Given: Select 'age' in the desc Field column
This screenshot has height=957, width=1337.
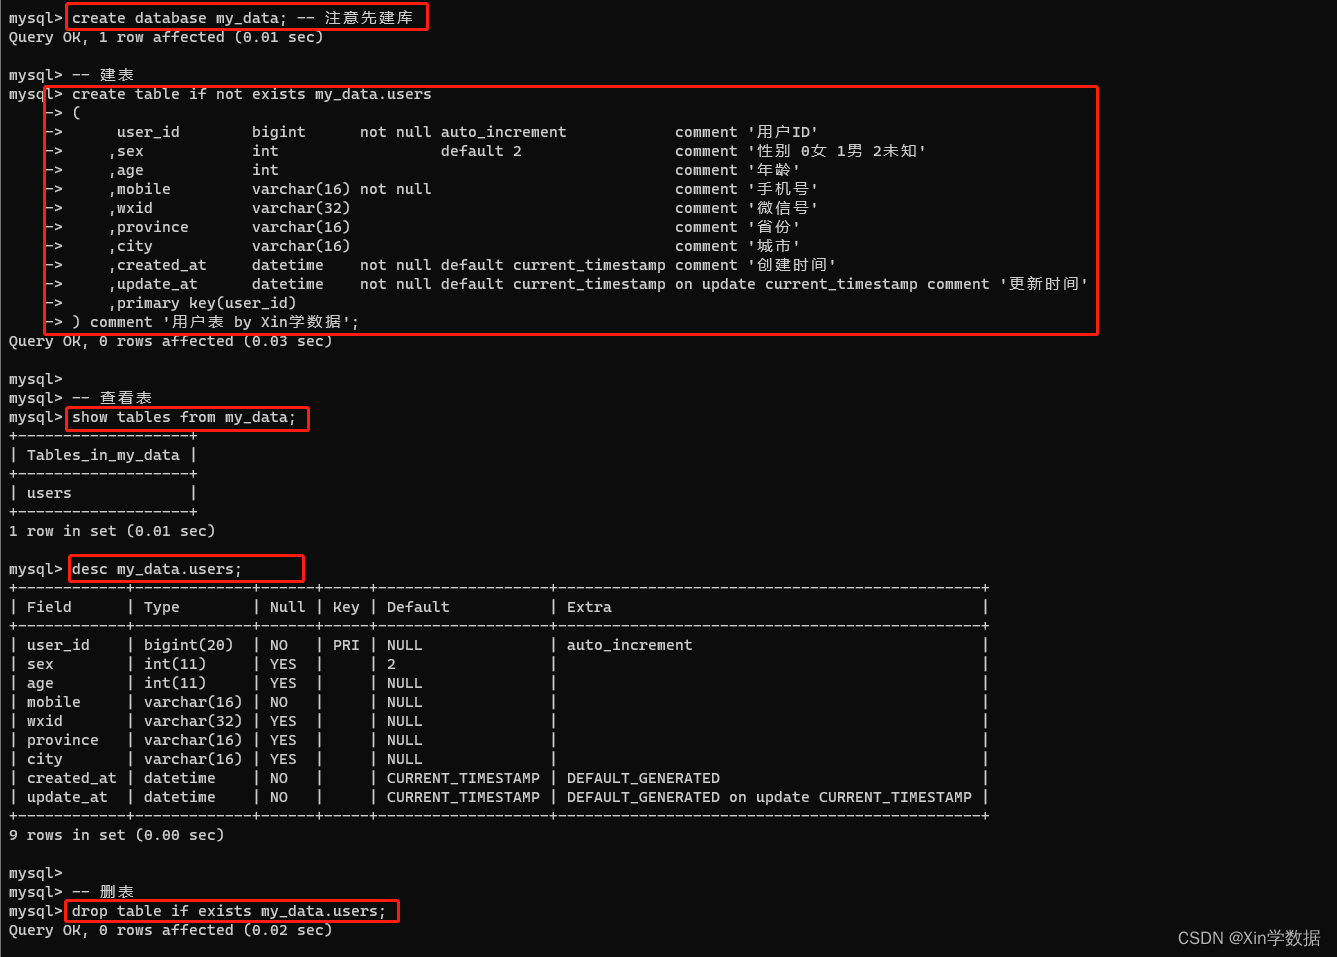Looking at the screenshot, I should (40, 683).
